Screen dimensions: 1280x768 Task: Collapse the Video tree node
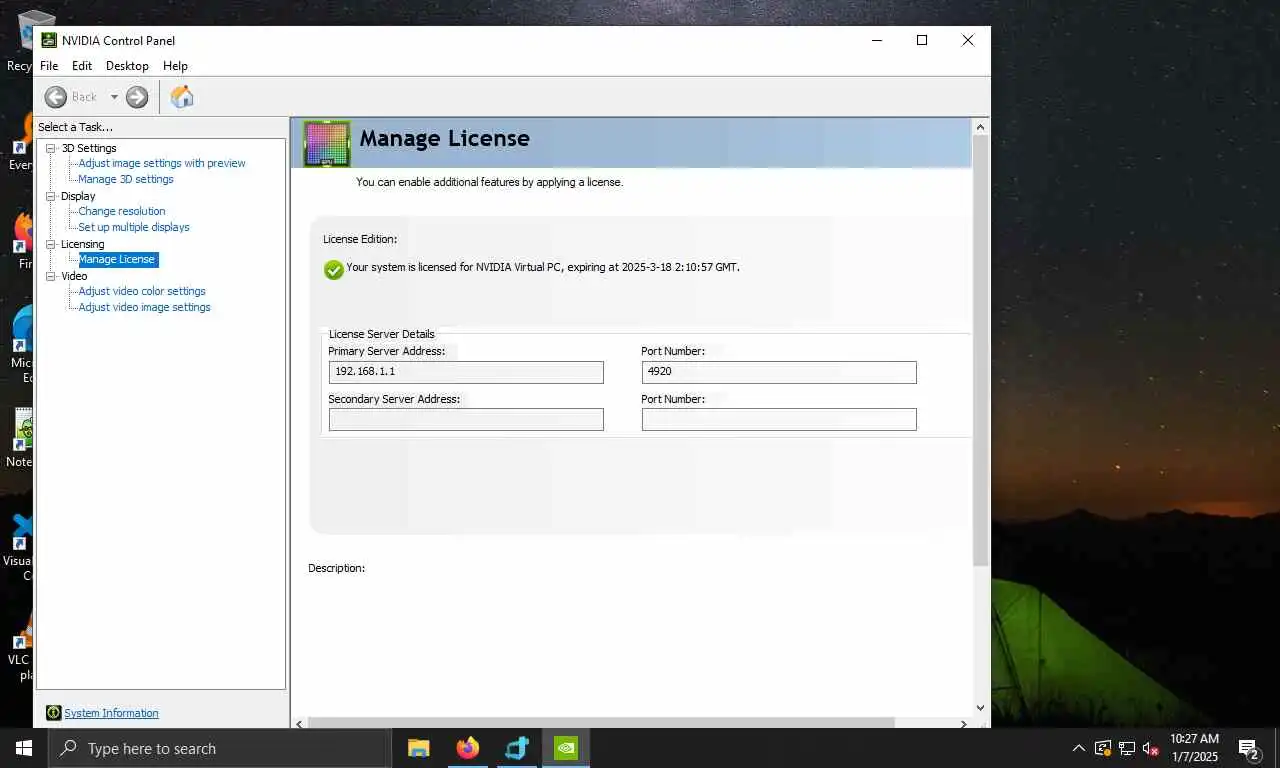coord(51,276)
